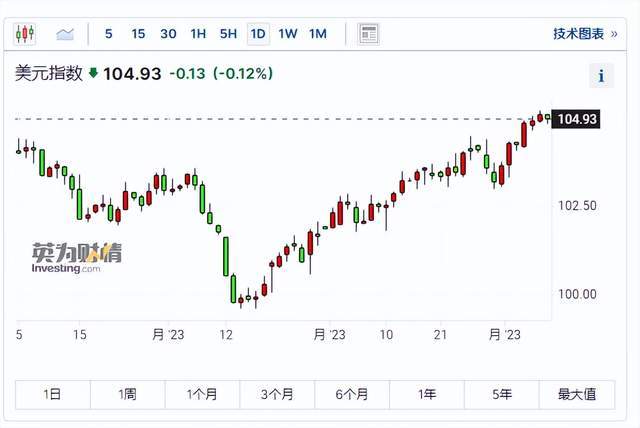640x428 pixels.
Task: Switch to the 3个月 range tab
Action: [277, 394]
